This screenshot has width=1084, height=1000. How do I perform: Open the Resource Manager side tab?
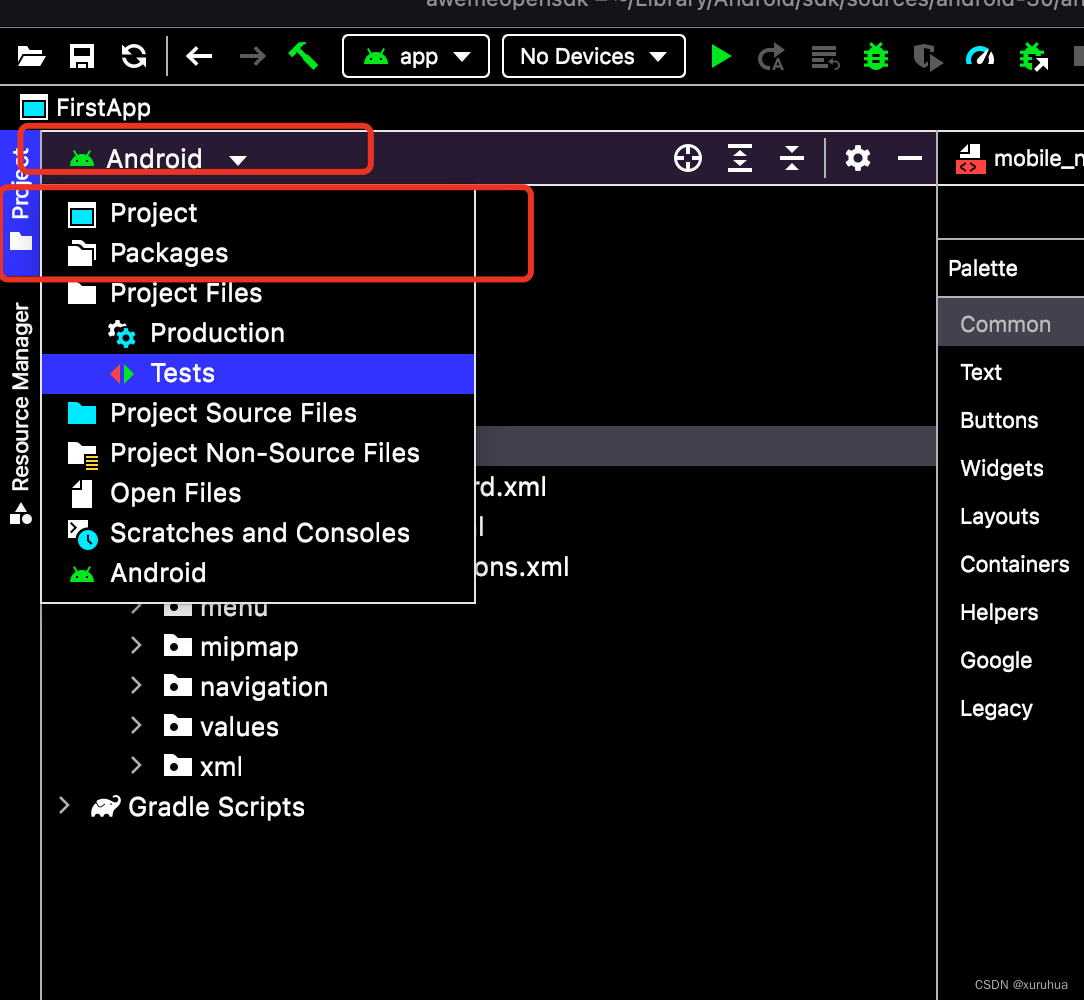coord(20,413)
